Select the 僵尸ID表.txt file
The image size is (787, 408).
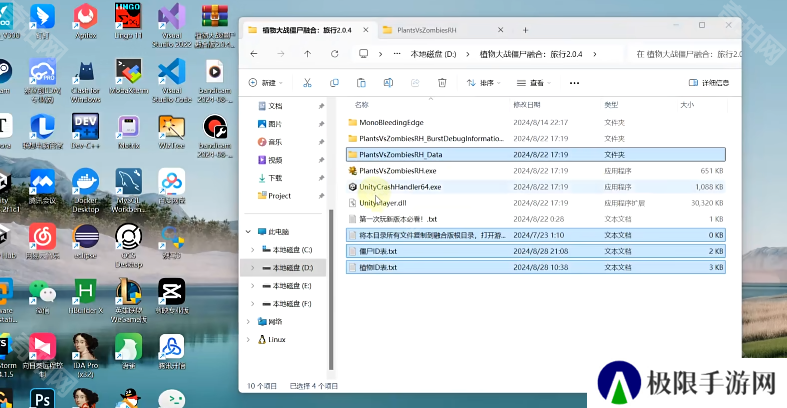(x=536, y=251)
